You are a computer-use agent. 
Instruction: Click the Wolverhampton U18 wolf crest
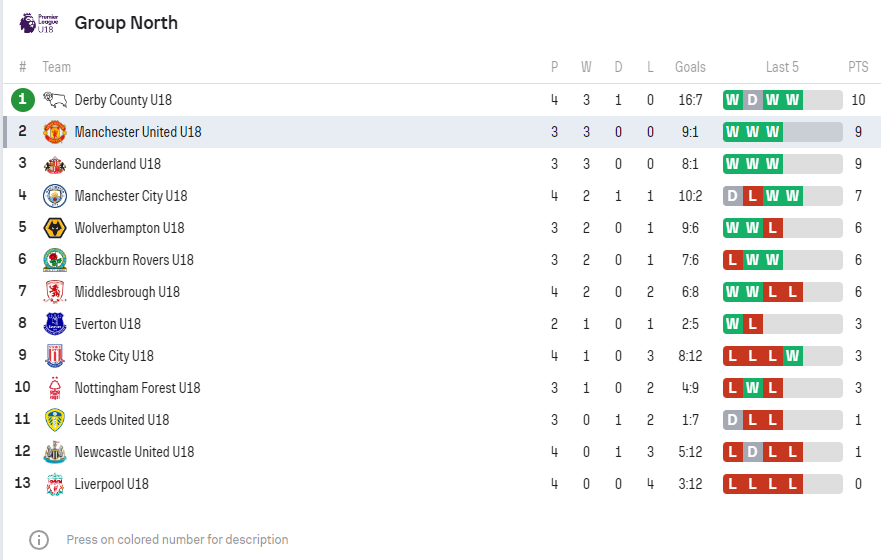point(55,228)
